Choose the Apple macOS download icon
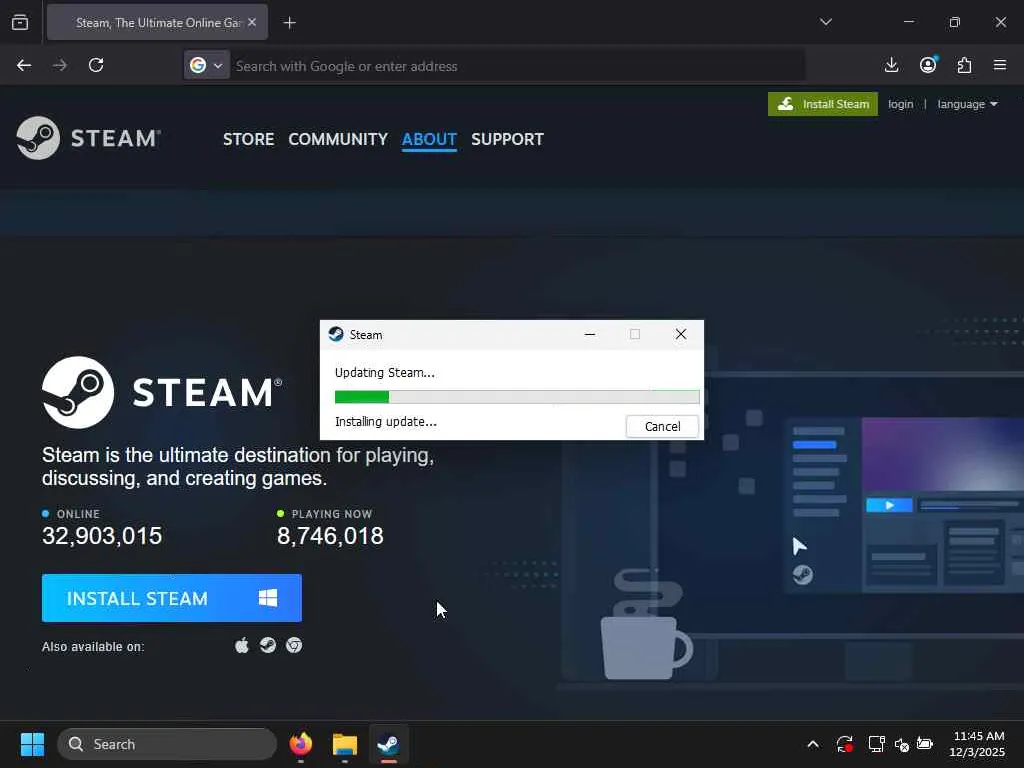 (242, 645)
